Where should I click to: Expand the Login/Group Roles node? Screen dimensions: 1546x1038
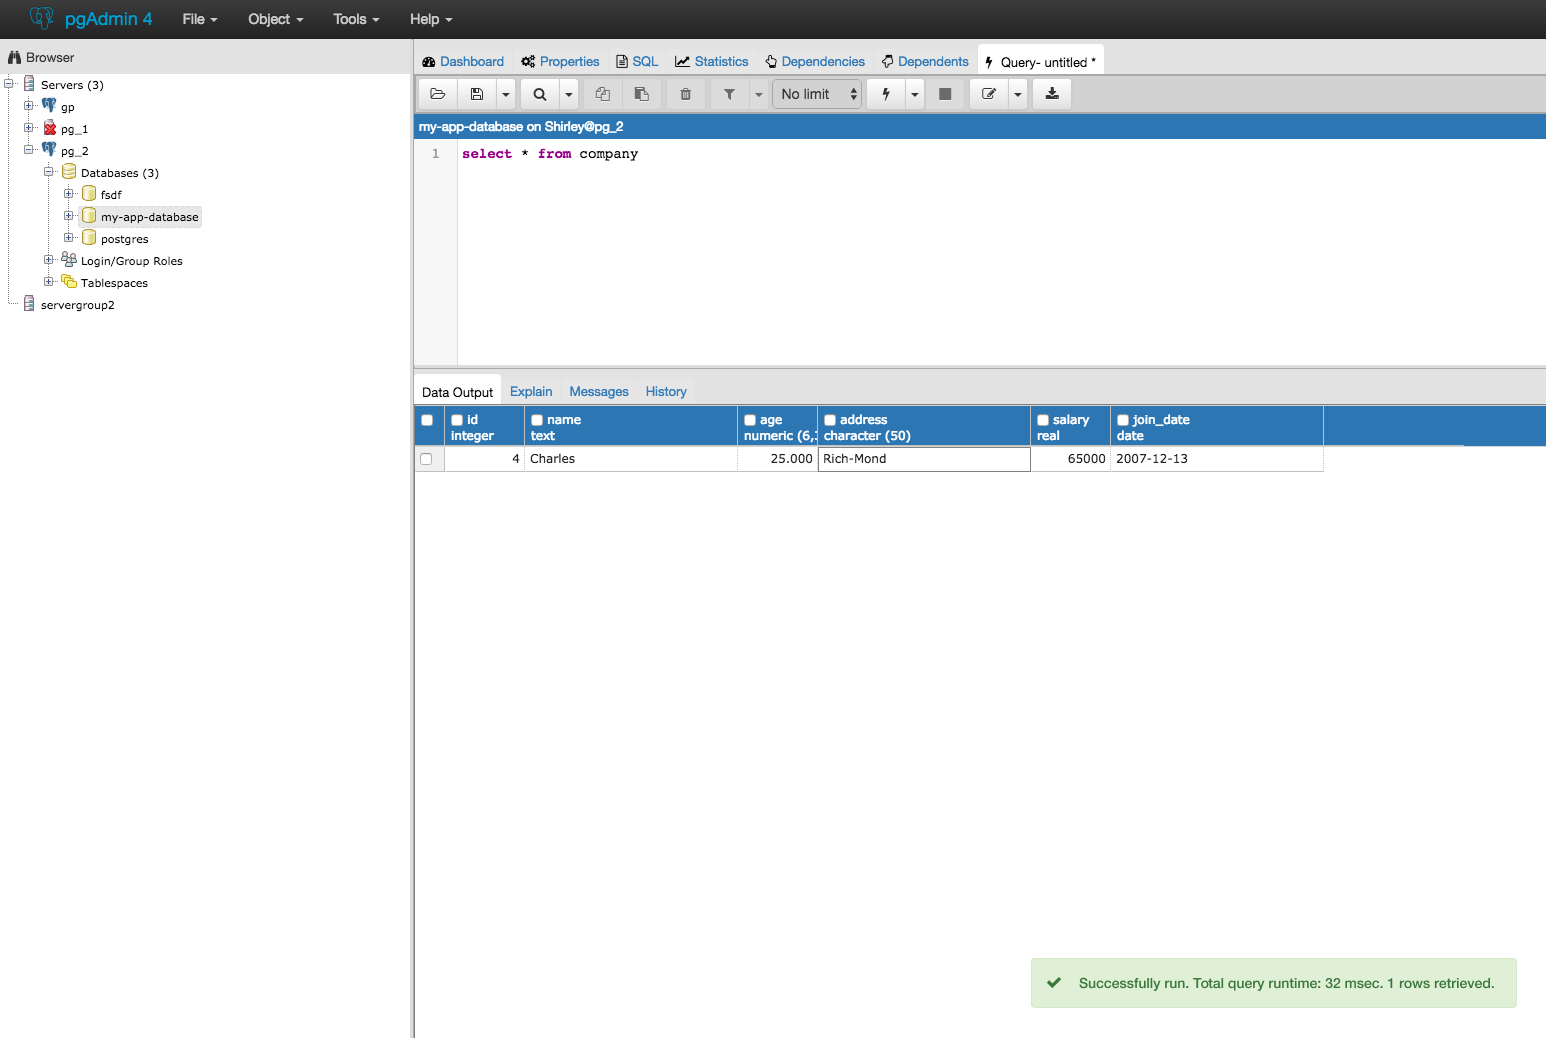coord(49,260)
